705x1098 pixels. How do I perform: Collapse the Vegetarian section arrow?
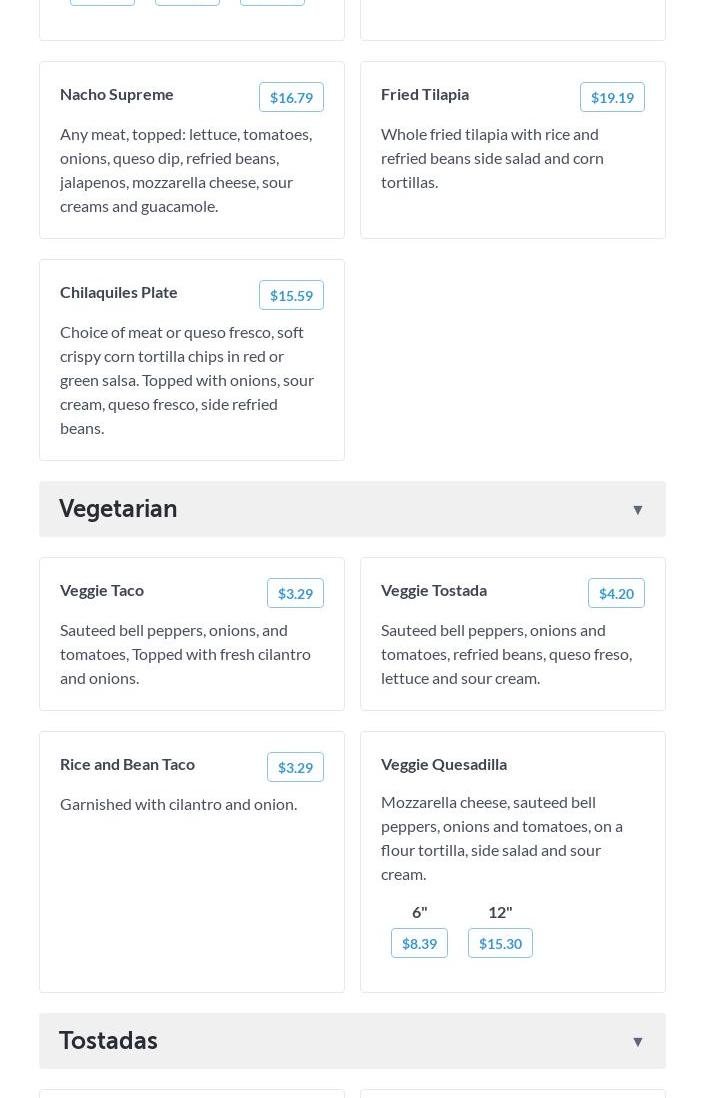[637, 510]
